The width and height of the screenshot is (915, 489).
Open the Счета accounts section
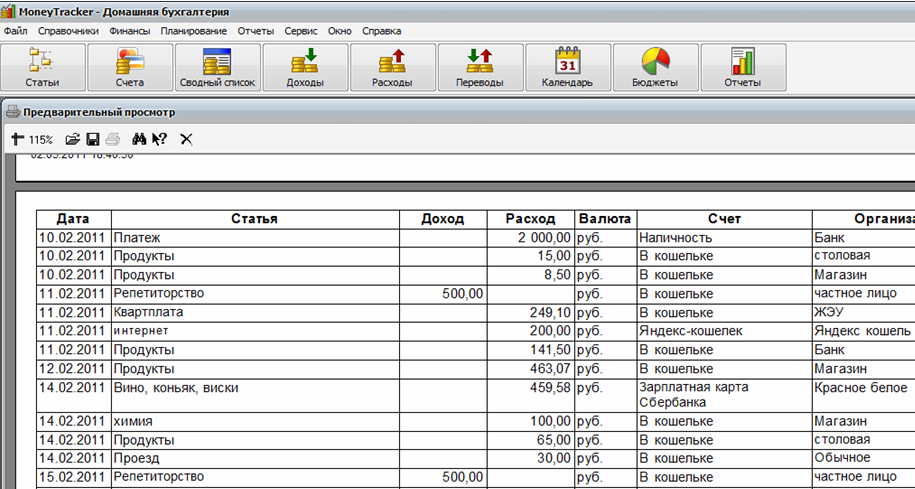point(130,67)
